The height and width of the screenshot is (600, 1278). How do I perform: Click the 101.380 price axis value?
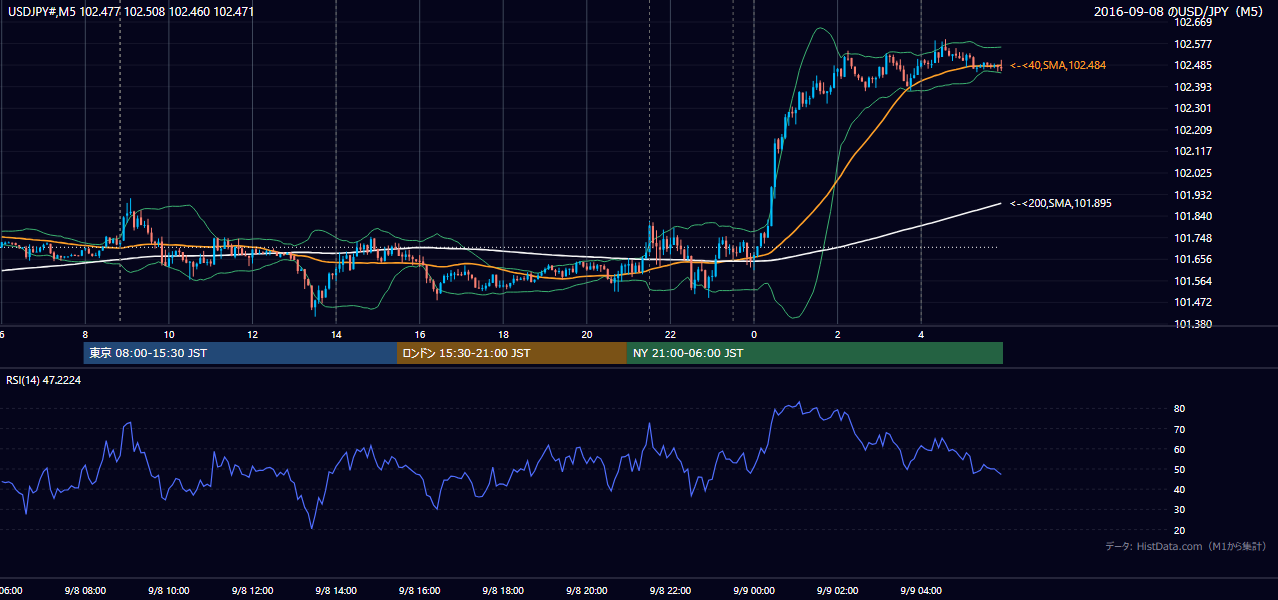[x=1192, y=325]
